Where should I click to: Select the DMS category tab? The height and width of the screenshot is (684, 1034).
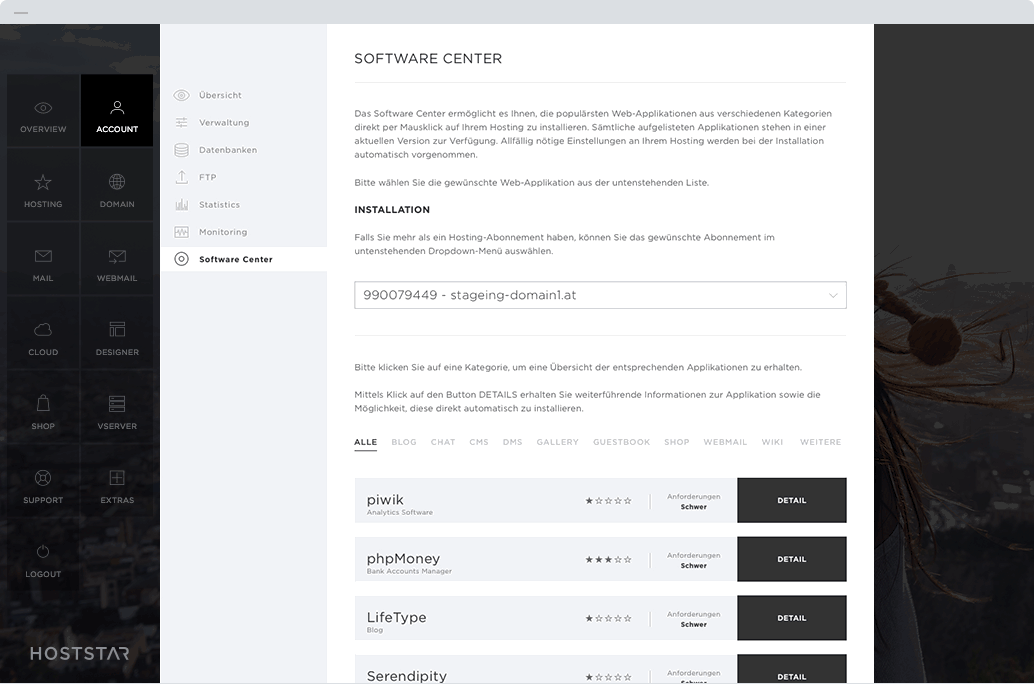[x=512, y=442]
